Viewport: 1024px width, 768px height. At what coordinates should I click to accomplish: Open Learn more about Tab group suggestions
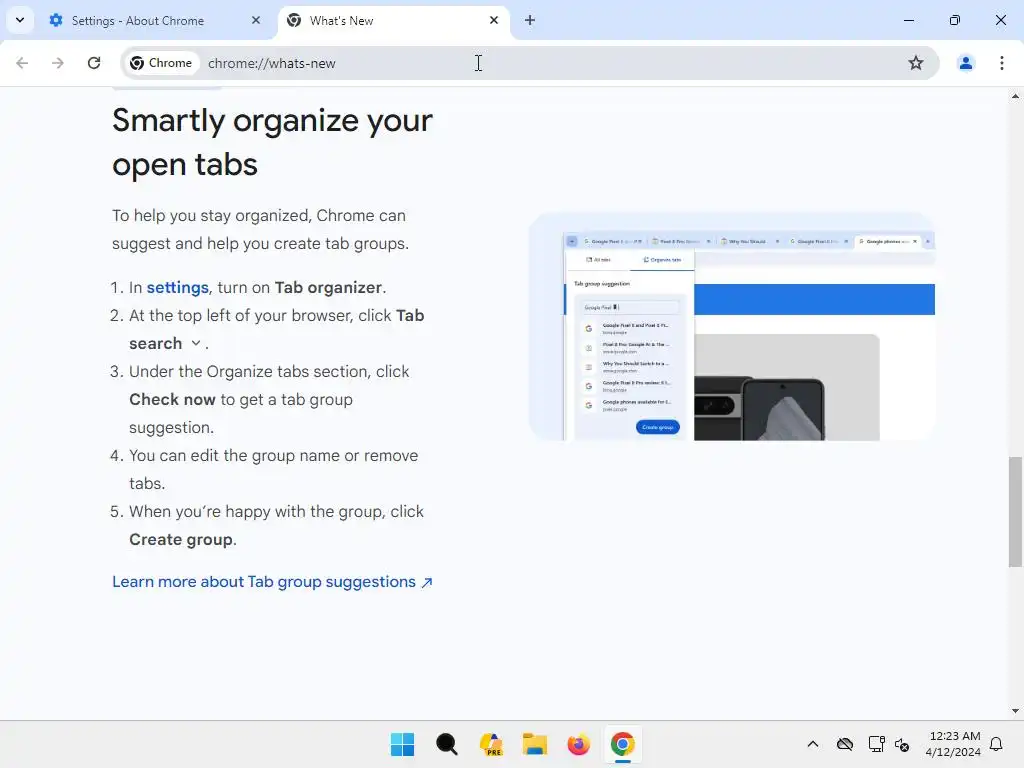click(x=272, y=582)
